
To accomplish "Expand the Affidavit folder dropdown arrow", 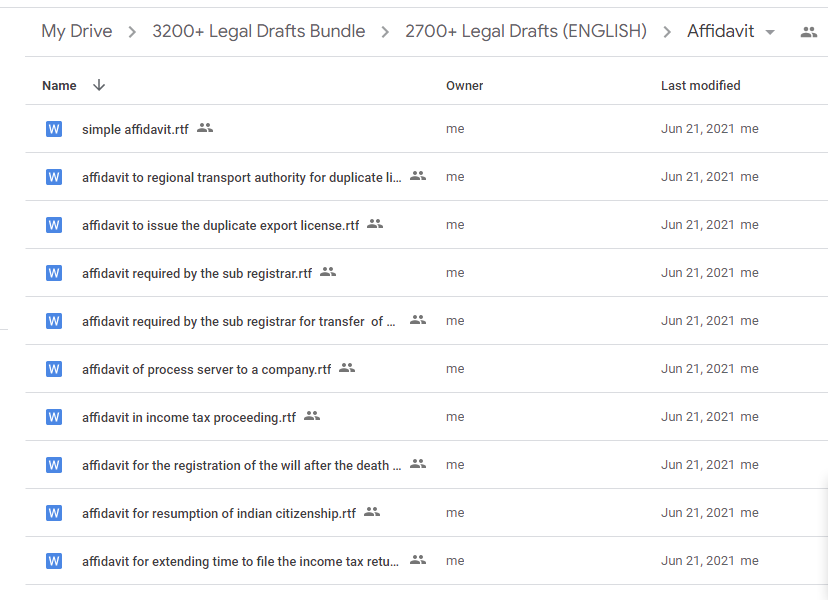I will [770, 32].
